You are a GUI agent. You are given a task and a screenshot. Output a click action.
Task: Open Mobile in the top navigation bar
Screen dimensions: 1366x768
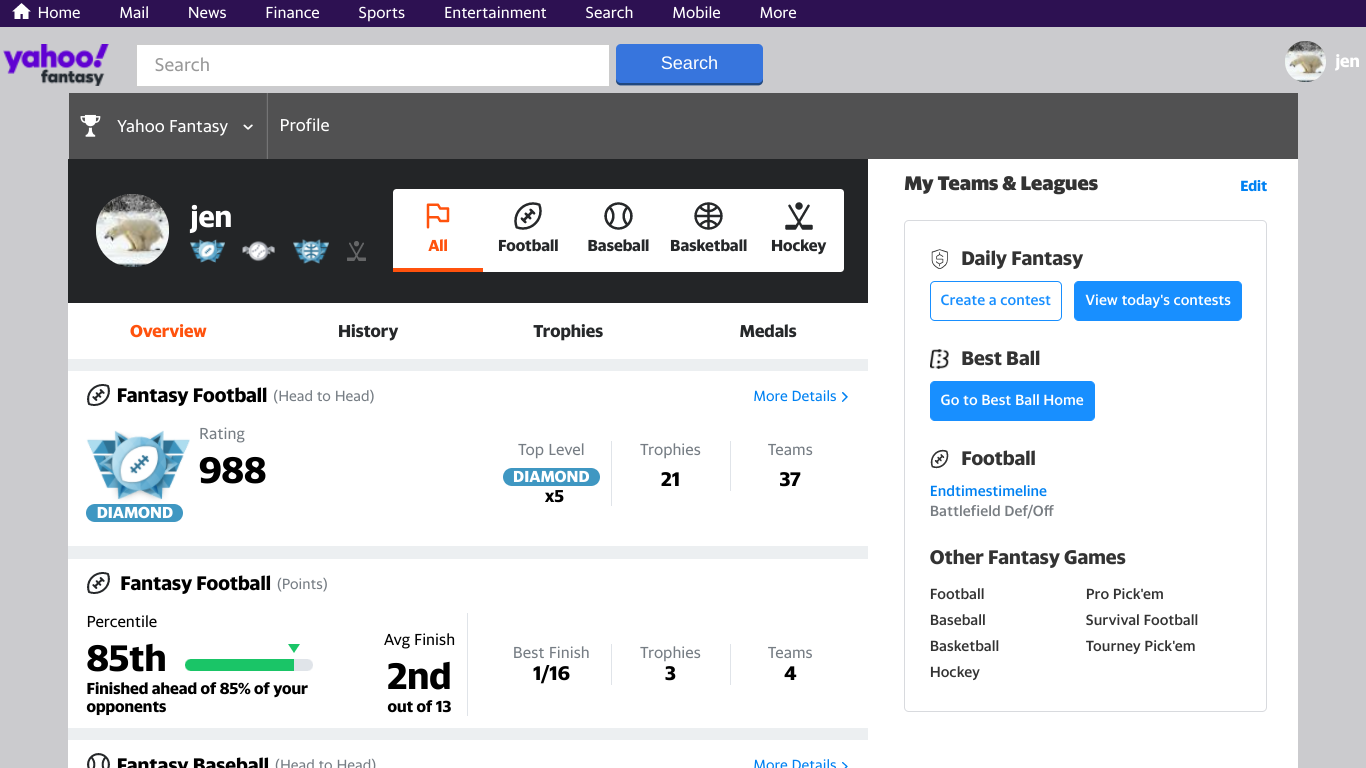tap(696, 13)
